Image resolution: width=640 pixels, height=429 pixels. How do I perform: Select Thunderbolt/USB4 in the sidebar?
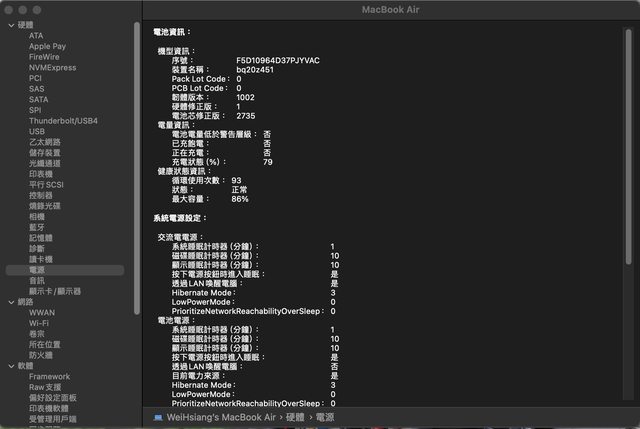click(x=63, y=121)
